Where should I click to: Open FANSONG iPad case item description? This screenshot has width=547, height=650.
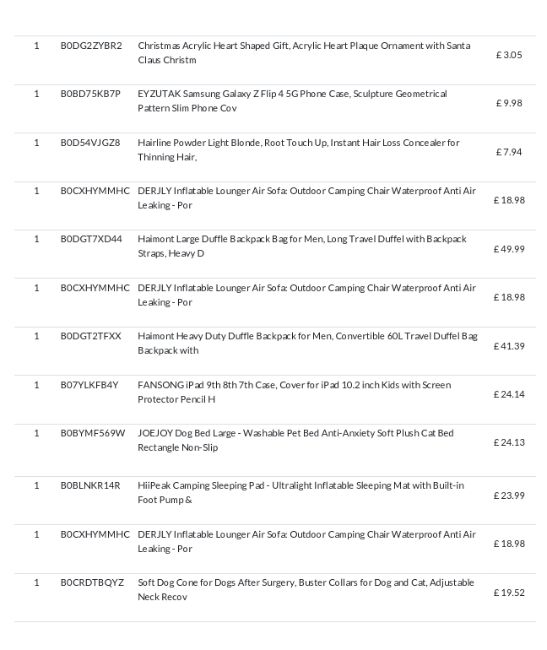tap(294, 392)
